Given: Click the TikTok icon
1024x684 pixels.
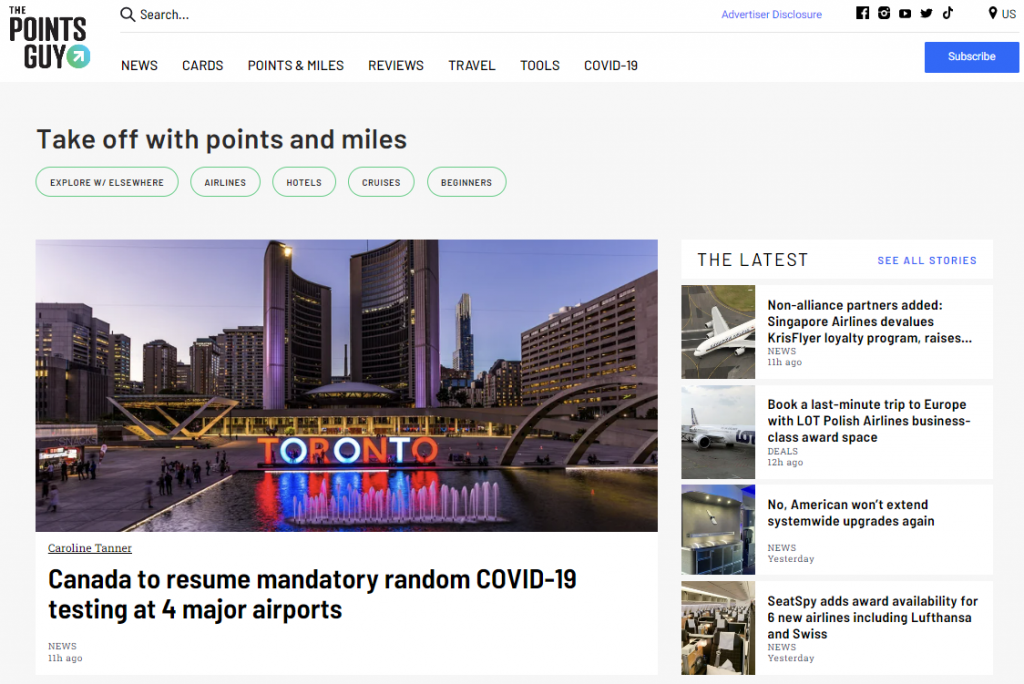Looking at the screenshot, I should point(947,13).
